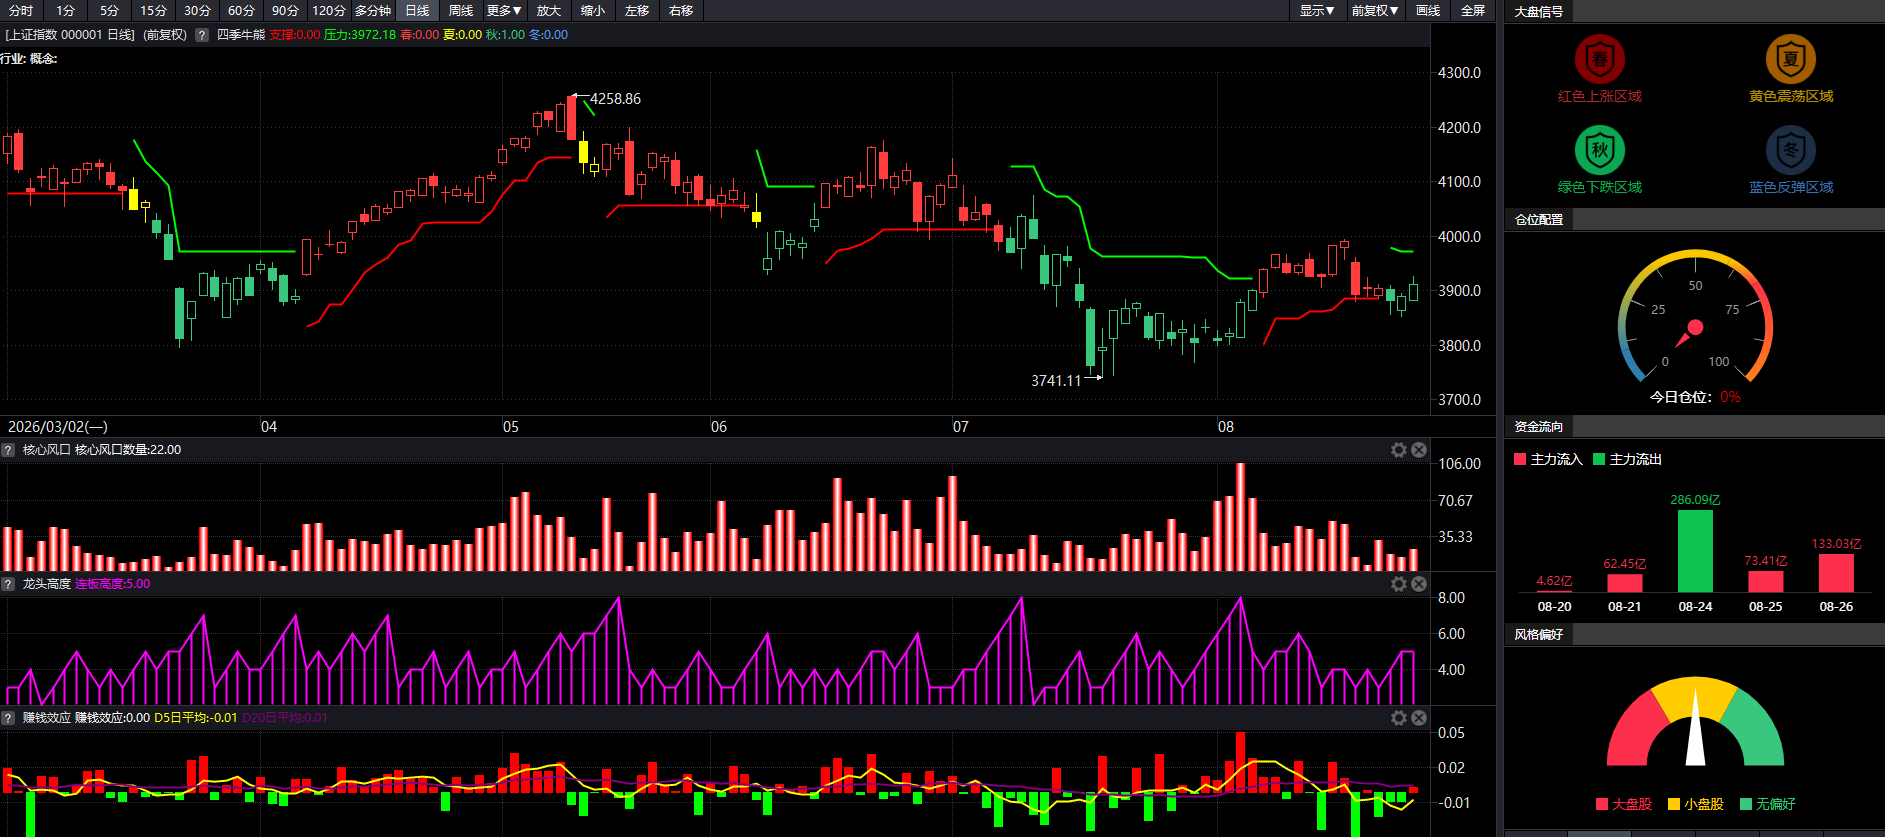This screenshot has width=1885, height=837.
Task: Click the 62.45亿 value above 08-21
Action: click(x=1625, y=564)
